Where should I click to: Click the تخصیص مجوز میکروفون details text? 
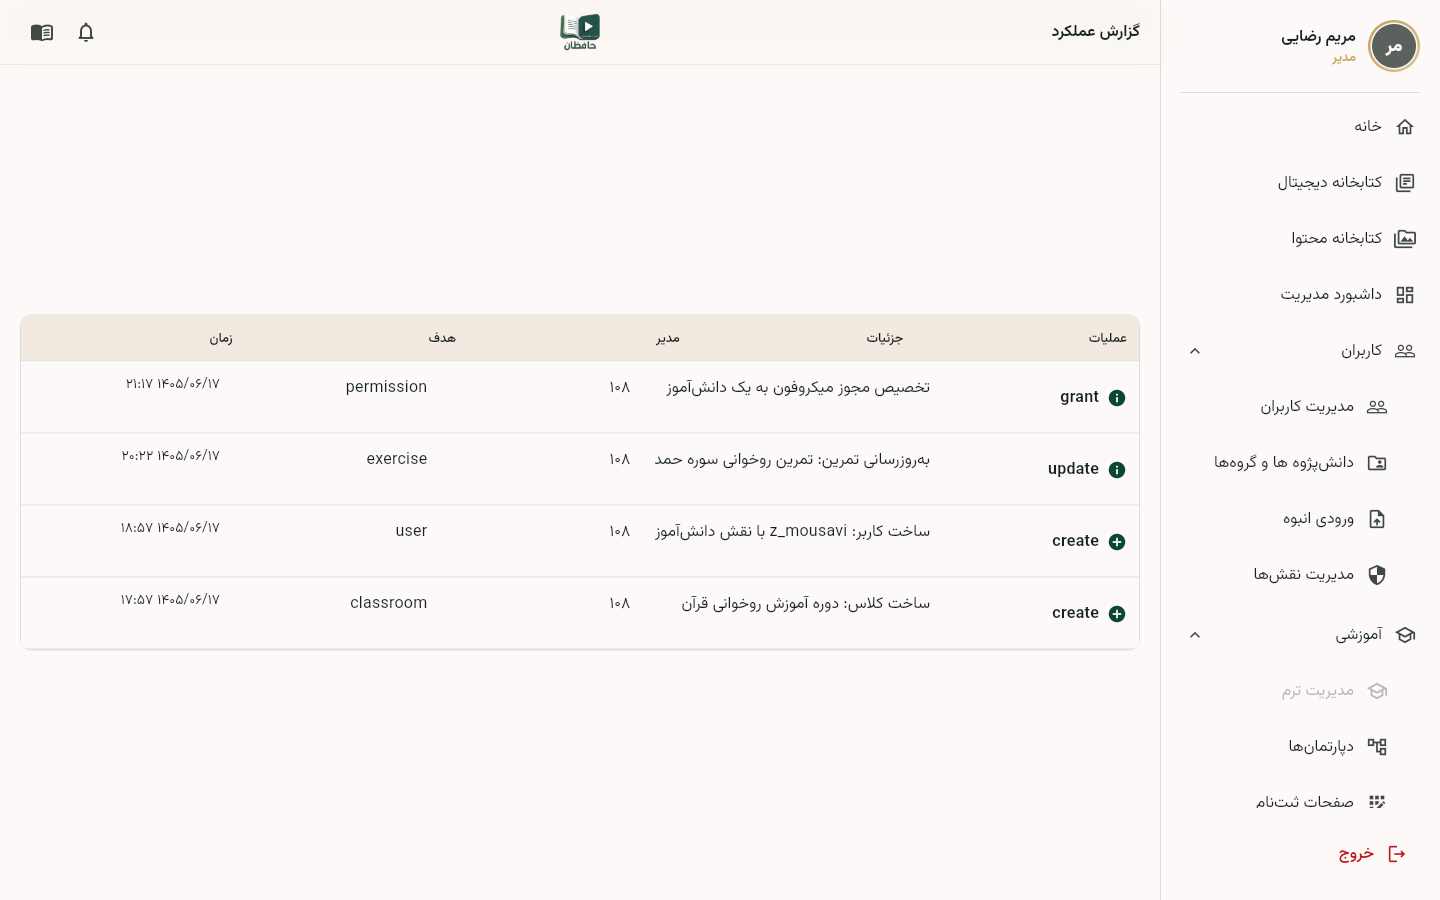pyautogui.click(x=798, y=387)
